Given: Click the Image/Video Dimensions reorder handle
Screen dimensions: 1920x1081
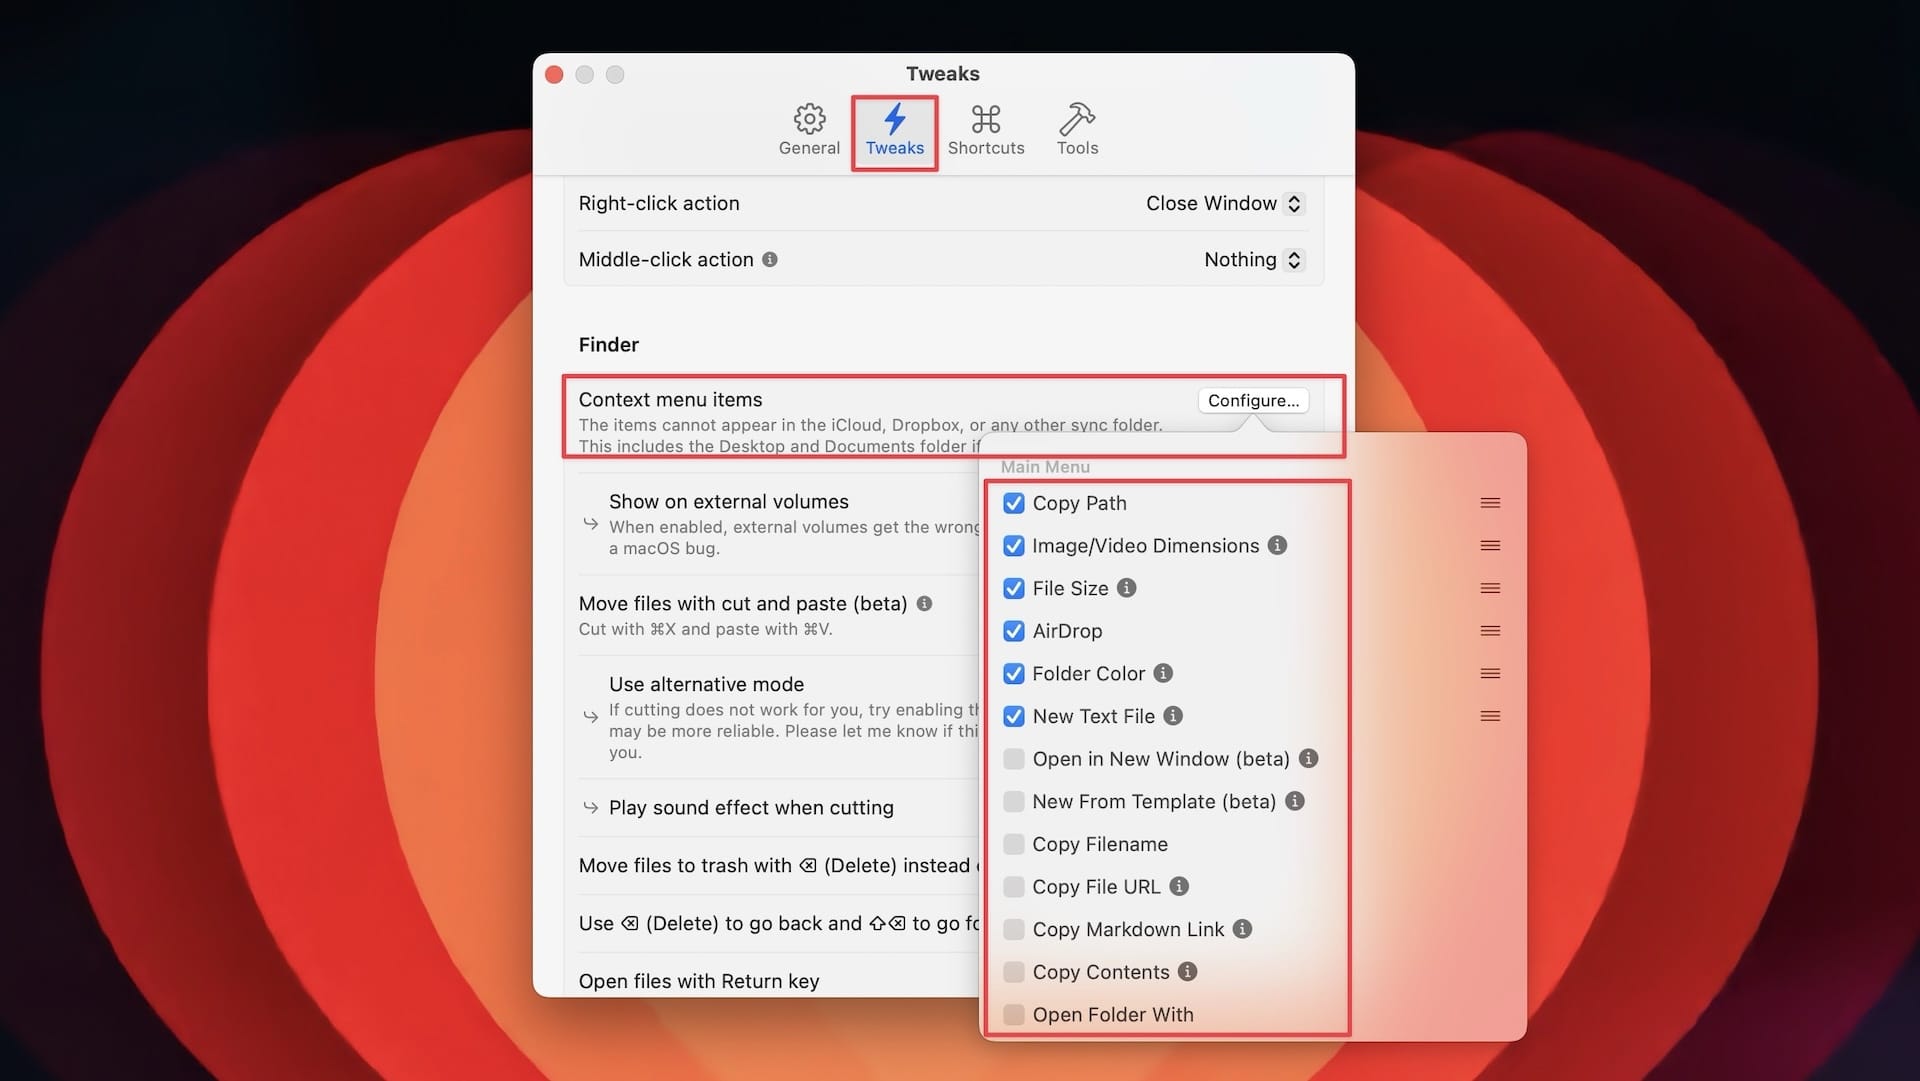Looking at the screenshot, I should pos(1490,546).
